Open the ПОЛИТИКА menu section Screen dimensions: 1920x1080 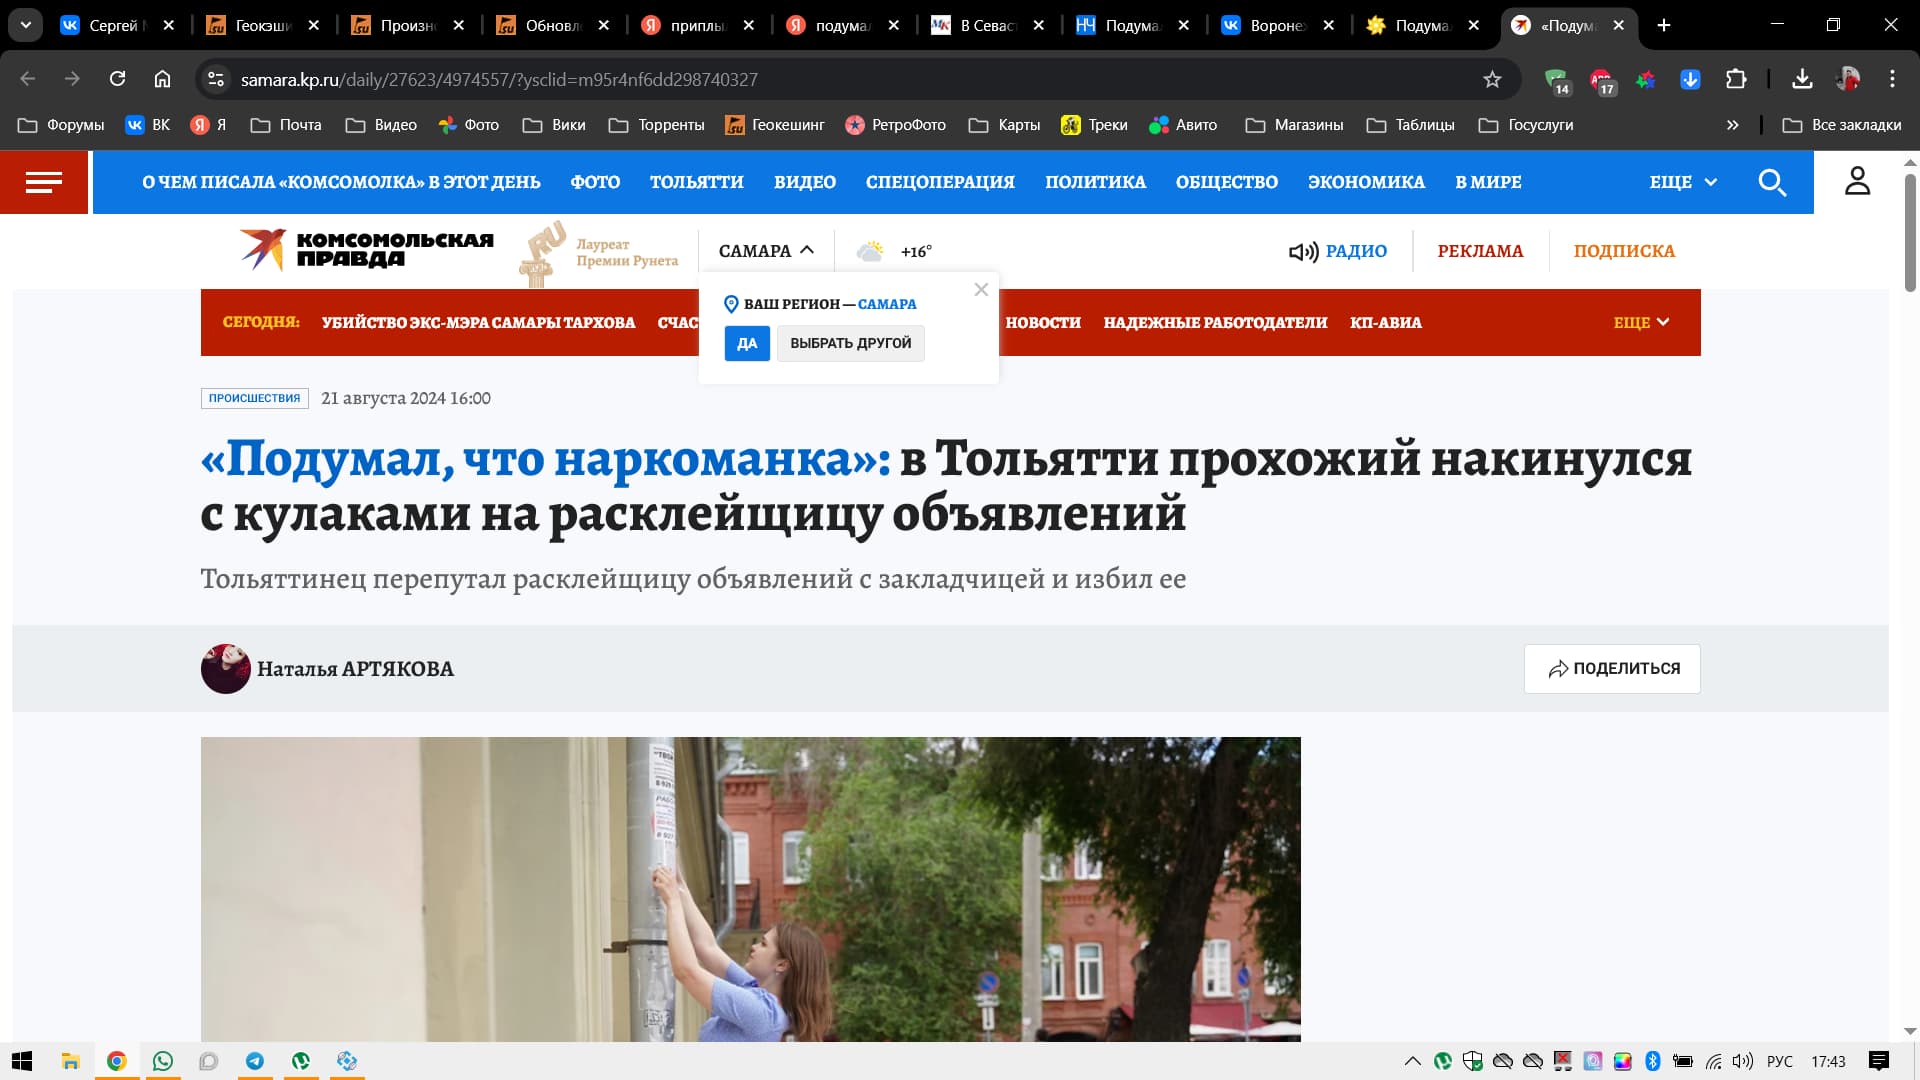1095,182
